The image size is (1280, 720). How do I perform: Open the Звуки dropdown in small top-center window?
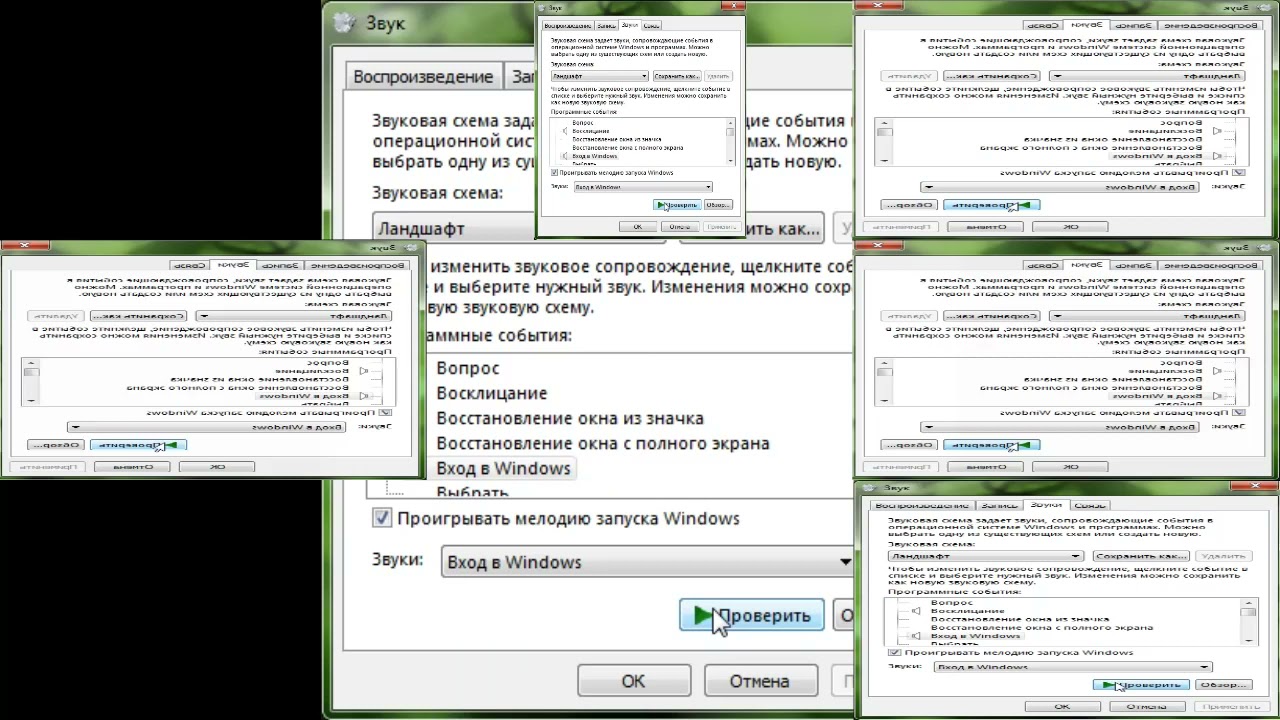(x=643, y=187)
